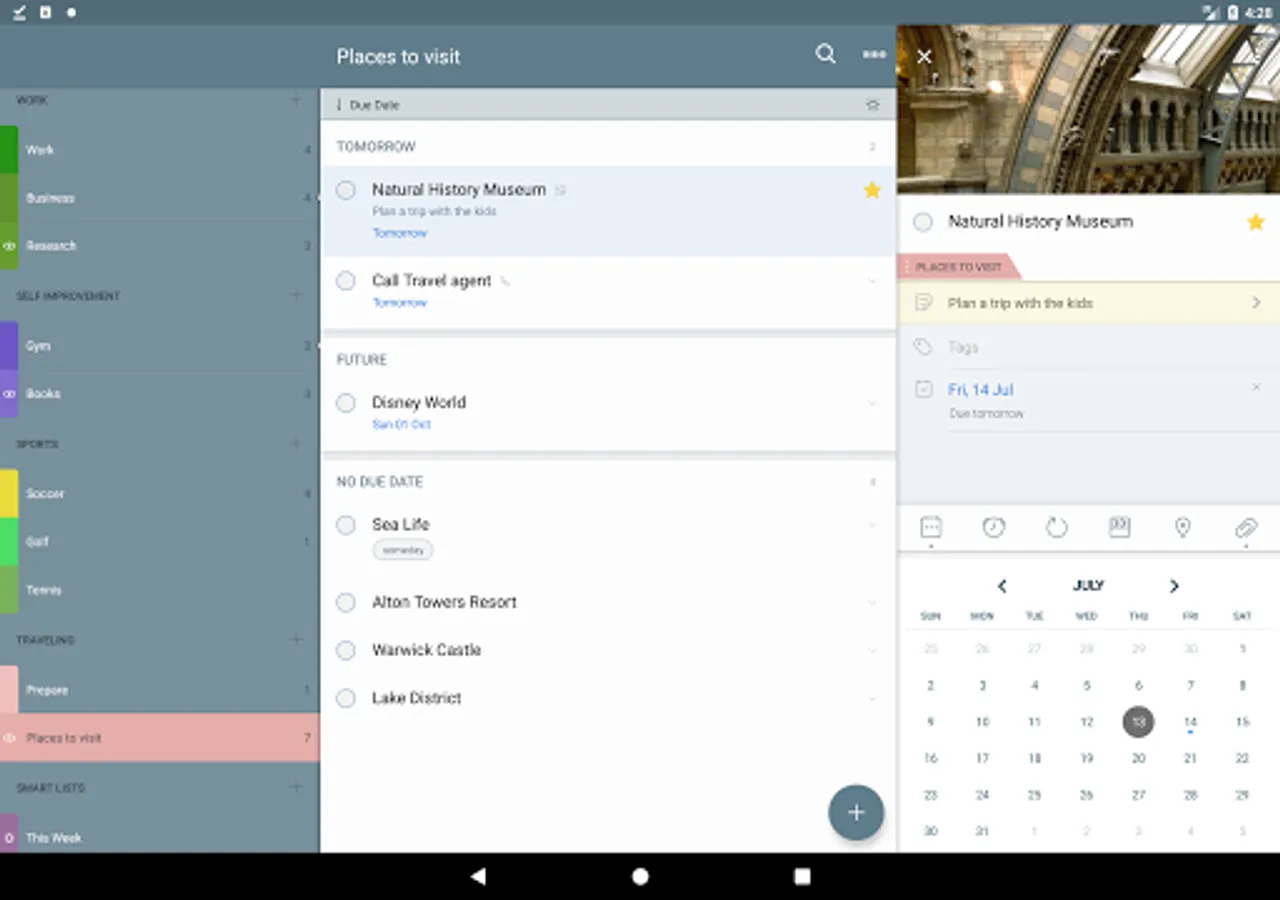Viewport: 1280px width, 900px height.
Task: Go to previous month in calendar
Action: point(1002,586)
